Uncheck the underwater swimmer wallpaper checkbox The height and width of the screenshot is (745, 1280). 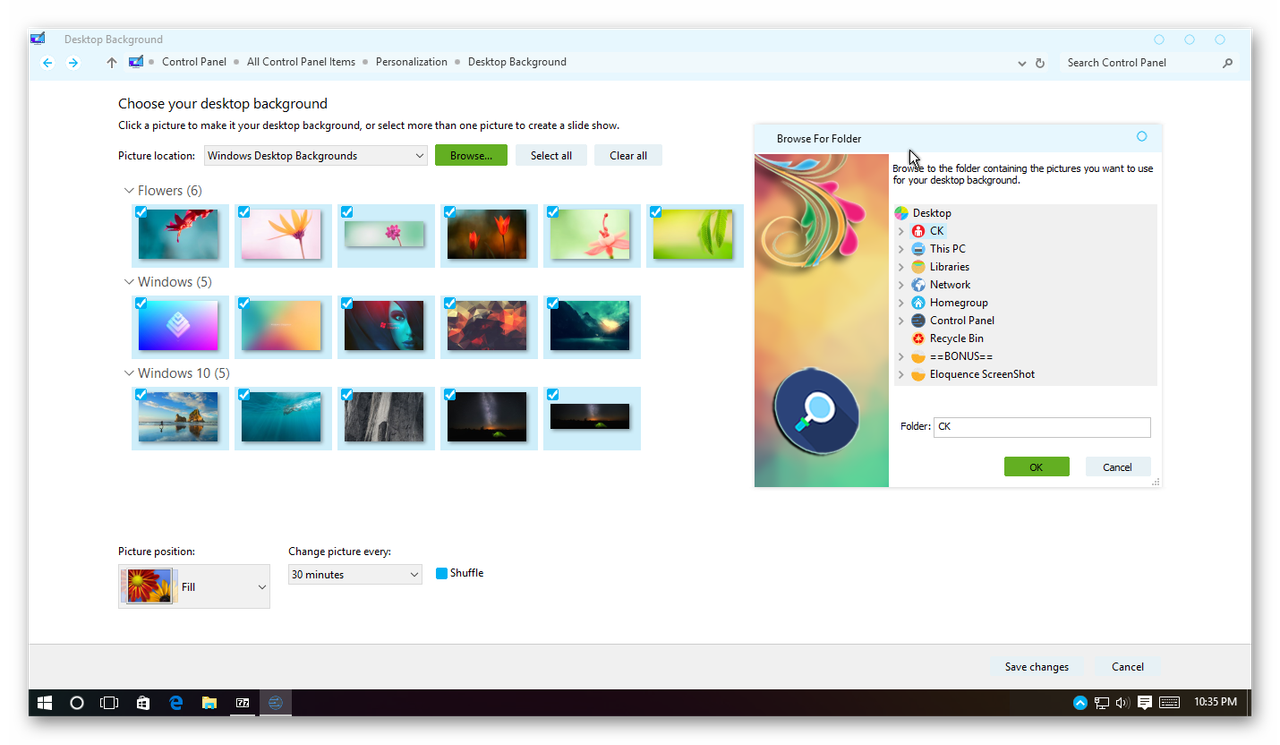pyautogui.click(x=244, y=394)
